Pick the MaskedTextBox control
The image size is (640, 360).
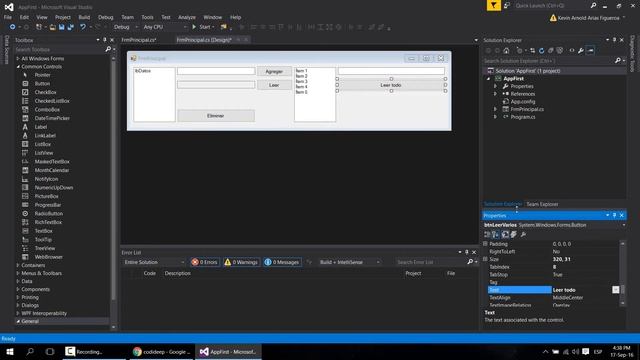[52, 162]
